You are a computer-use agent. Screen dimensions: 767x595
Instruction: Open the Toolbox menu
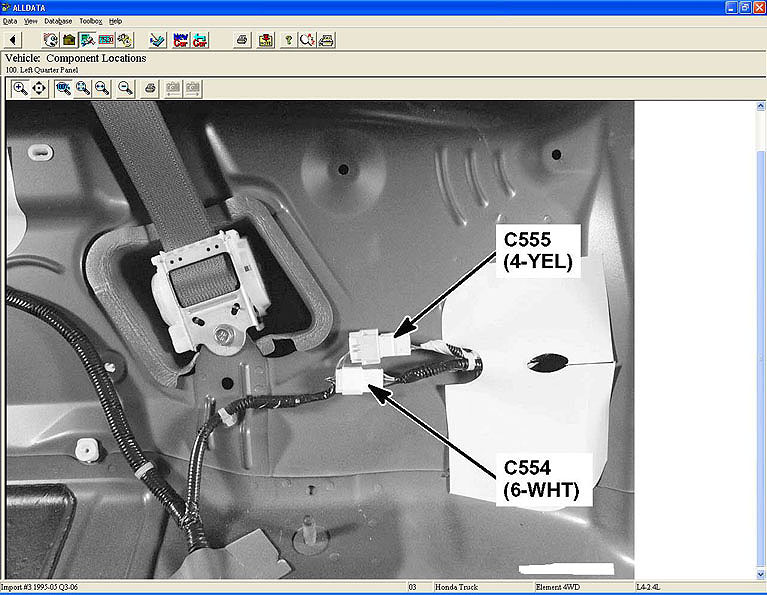[x=90, y=20]
